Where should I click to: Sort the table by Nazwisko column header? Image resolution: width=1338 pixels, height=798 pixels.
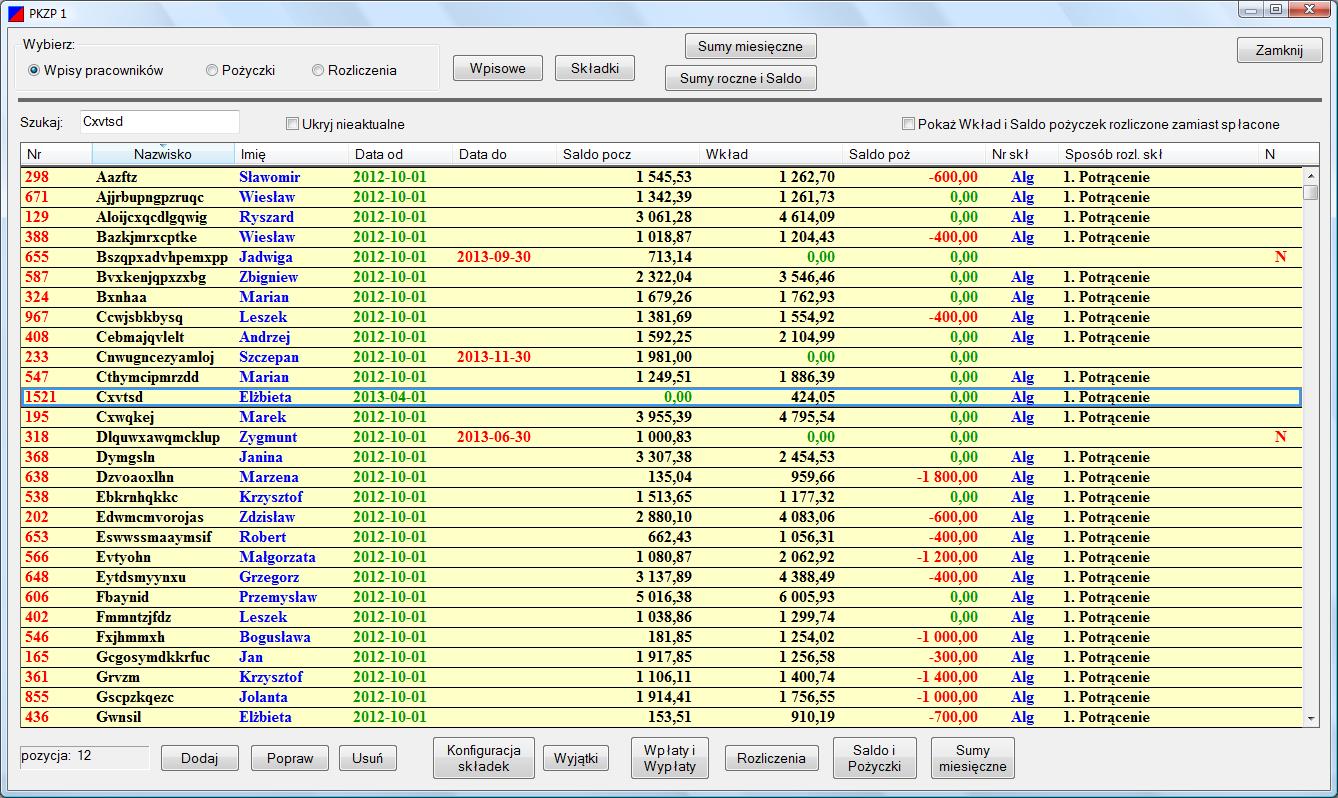(162, 154)
